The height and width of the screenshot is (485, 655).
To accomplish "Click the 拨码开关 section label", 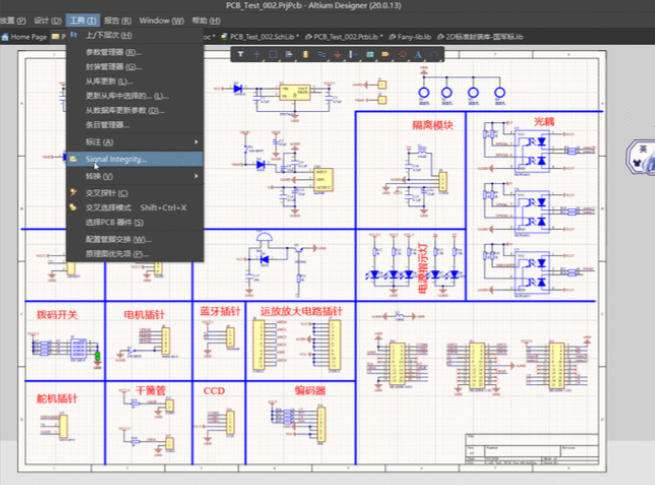I will [x=57, y=315].
